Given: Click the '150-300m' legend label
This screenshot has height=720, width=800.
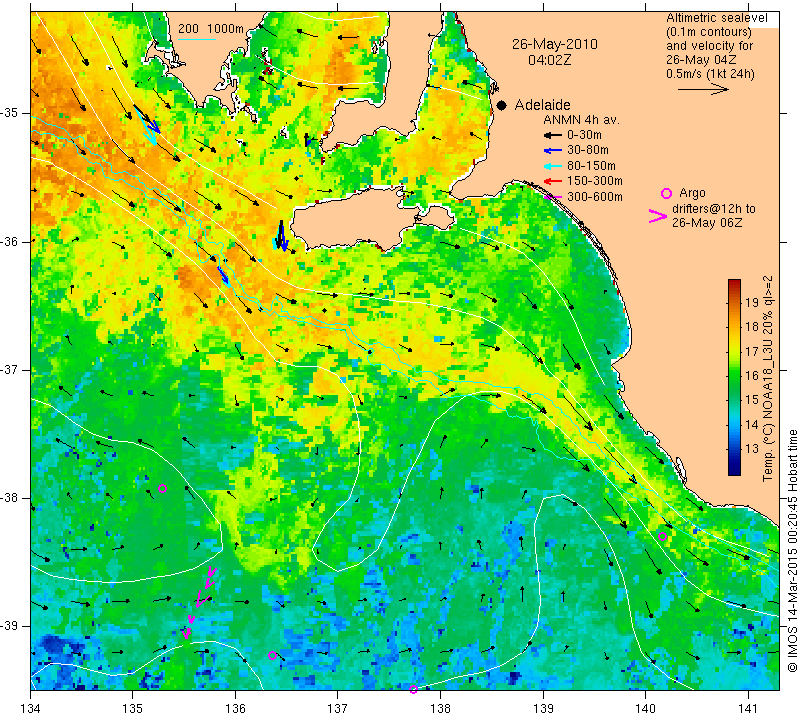Looking at the screenshot, I should pyautogui.click(x=595, y=181).
